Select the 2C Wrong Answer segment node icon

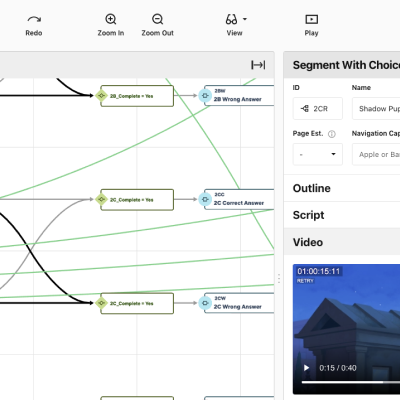click(x=205, y=303)
